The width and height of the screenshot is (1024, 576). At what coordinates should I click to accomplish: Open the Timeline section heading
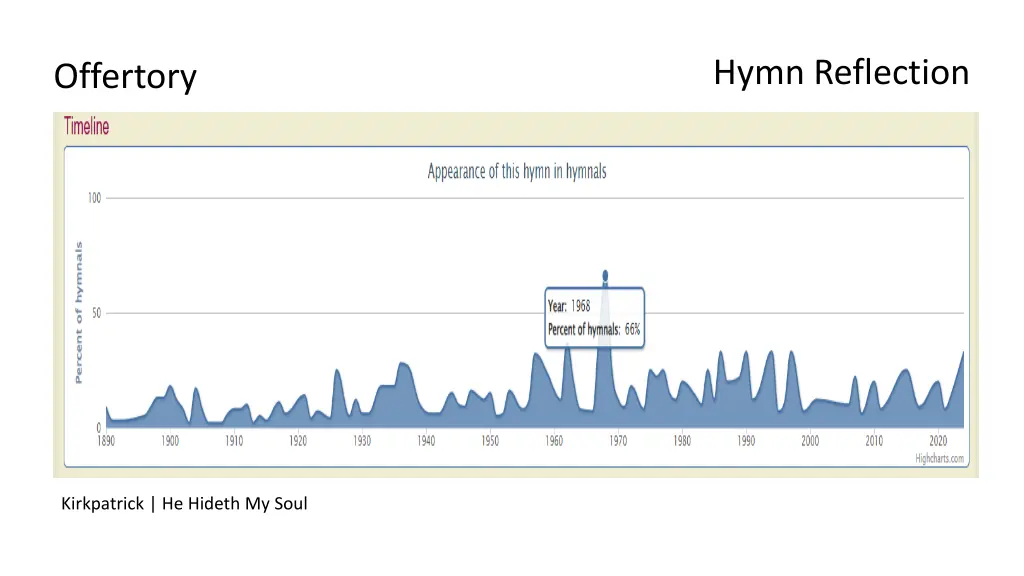(85, 126)
